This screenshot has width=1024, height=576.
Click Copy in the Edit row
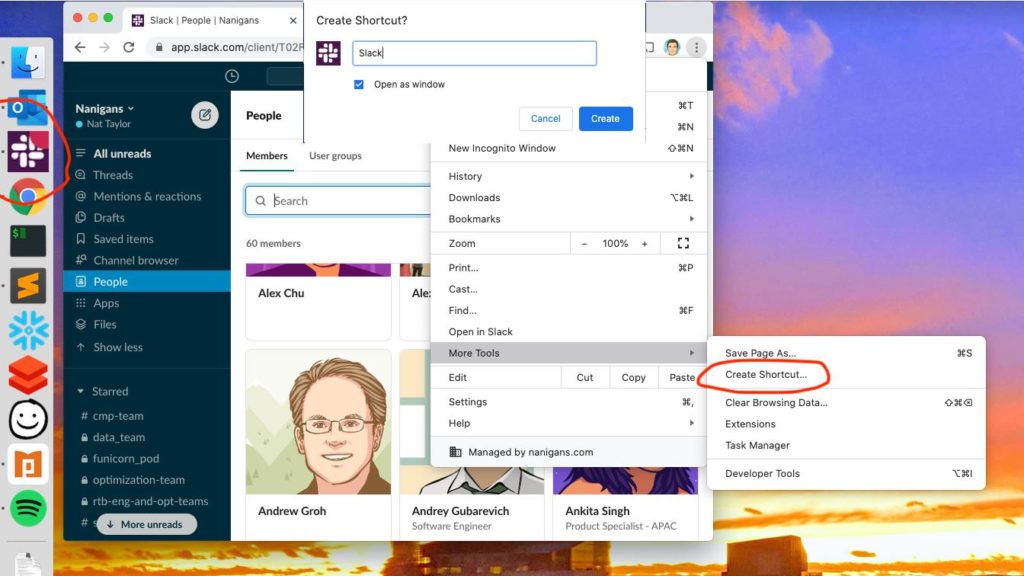tap(633, 377)
